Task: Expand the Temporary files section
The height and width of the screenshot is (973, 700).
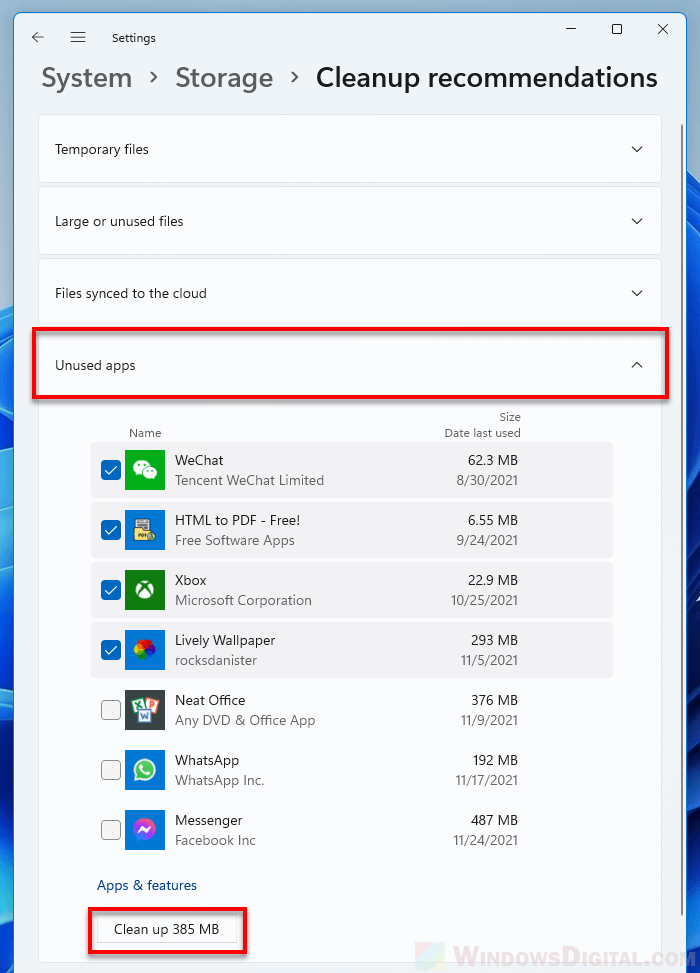Action: (x=350, y=149)
